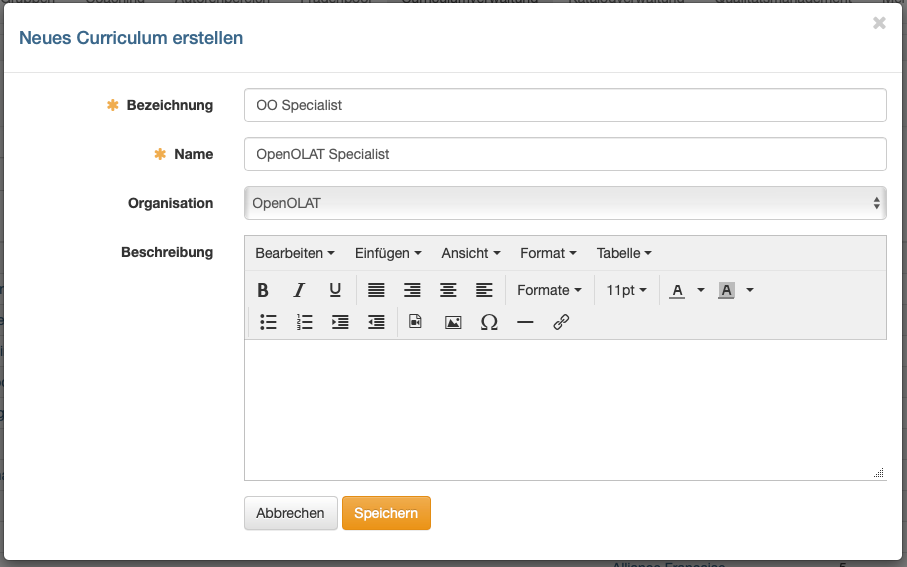Toggle bold formatting in the editor
The width and height of the screenshot is (907, 567).
[x=263, y=290]
